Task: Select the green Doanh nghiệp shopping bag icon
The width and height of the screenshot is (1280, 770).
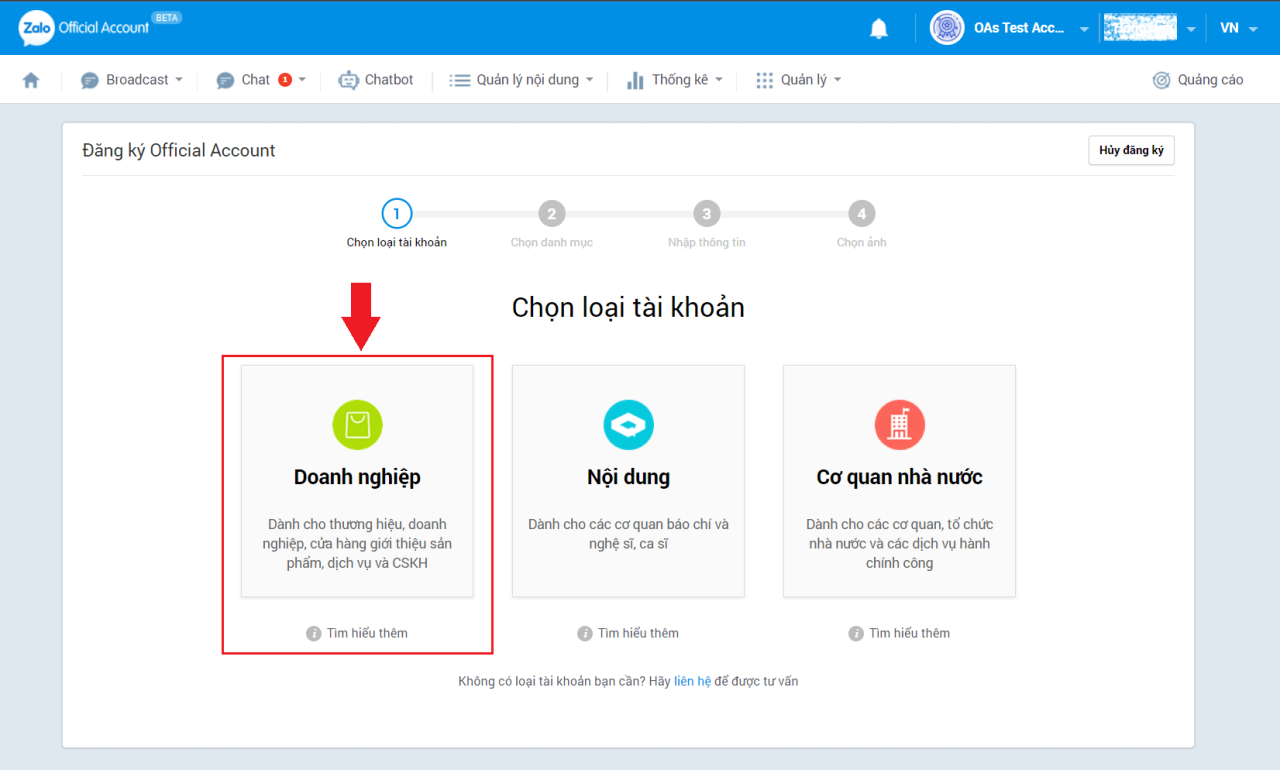Action: (x=357, y=425)
